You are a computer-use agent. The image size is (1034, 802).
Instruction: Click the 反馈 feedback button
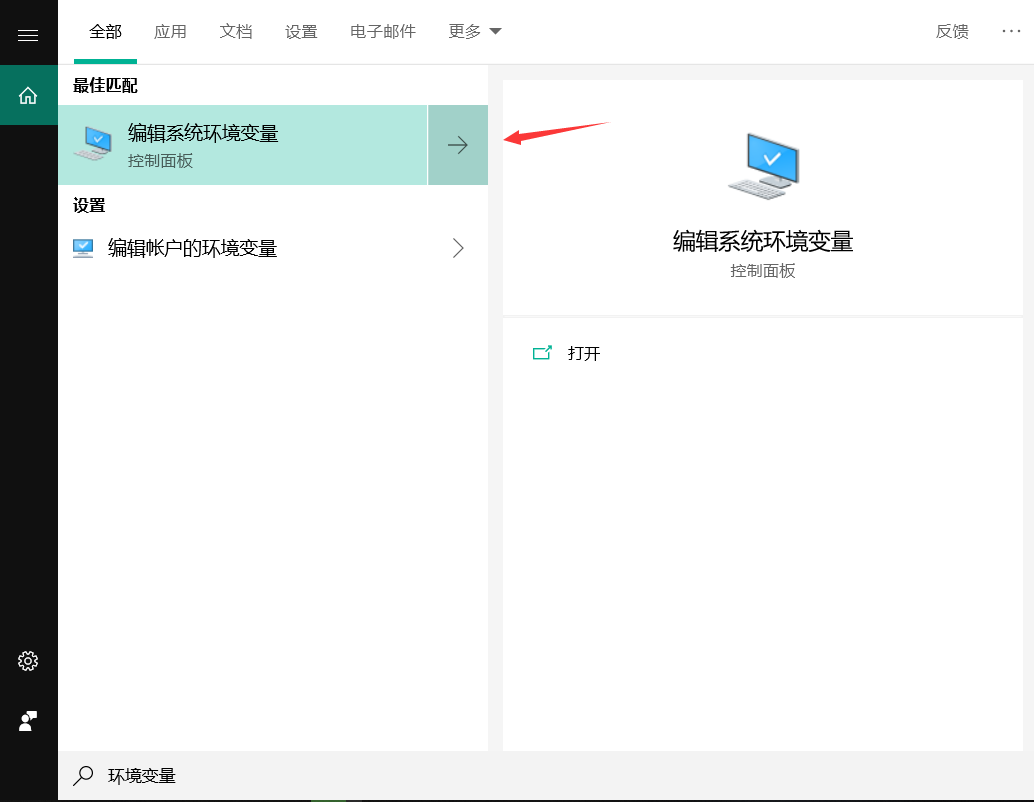click(x=952, y=31)
